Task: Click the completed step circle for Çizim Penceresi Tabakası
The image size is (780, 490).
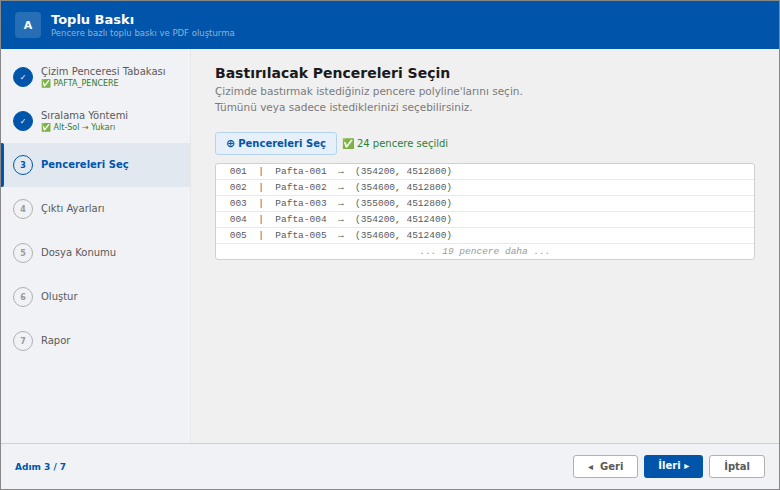Action: [x=23, y=77]
